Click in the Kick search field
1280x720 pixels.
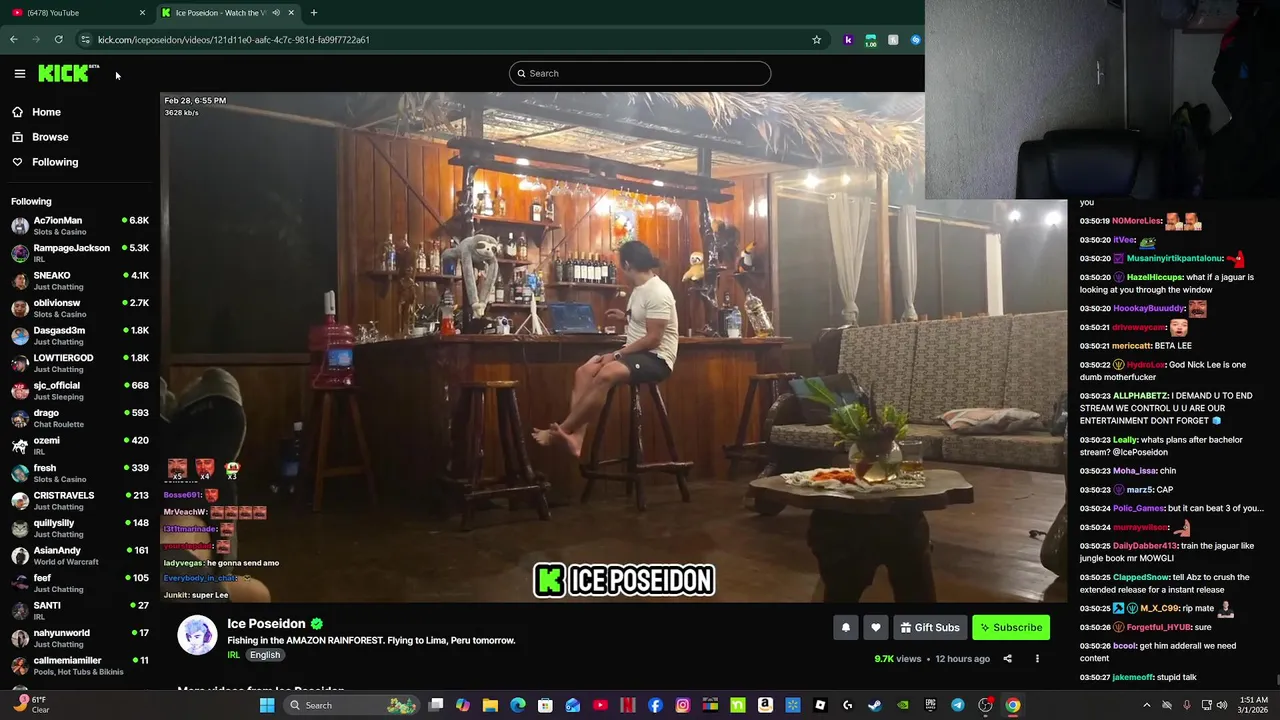point(640,73)
